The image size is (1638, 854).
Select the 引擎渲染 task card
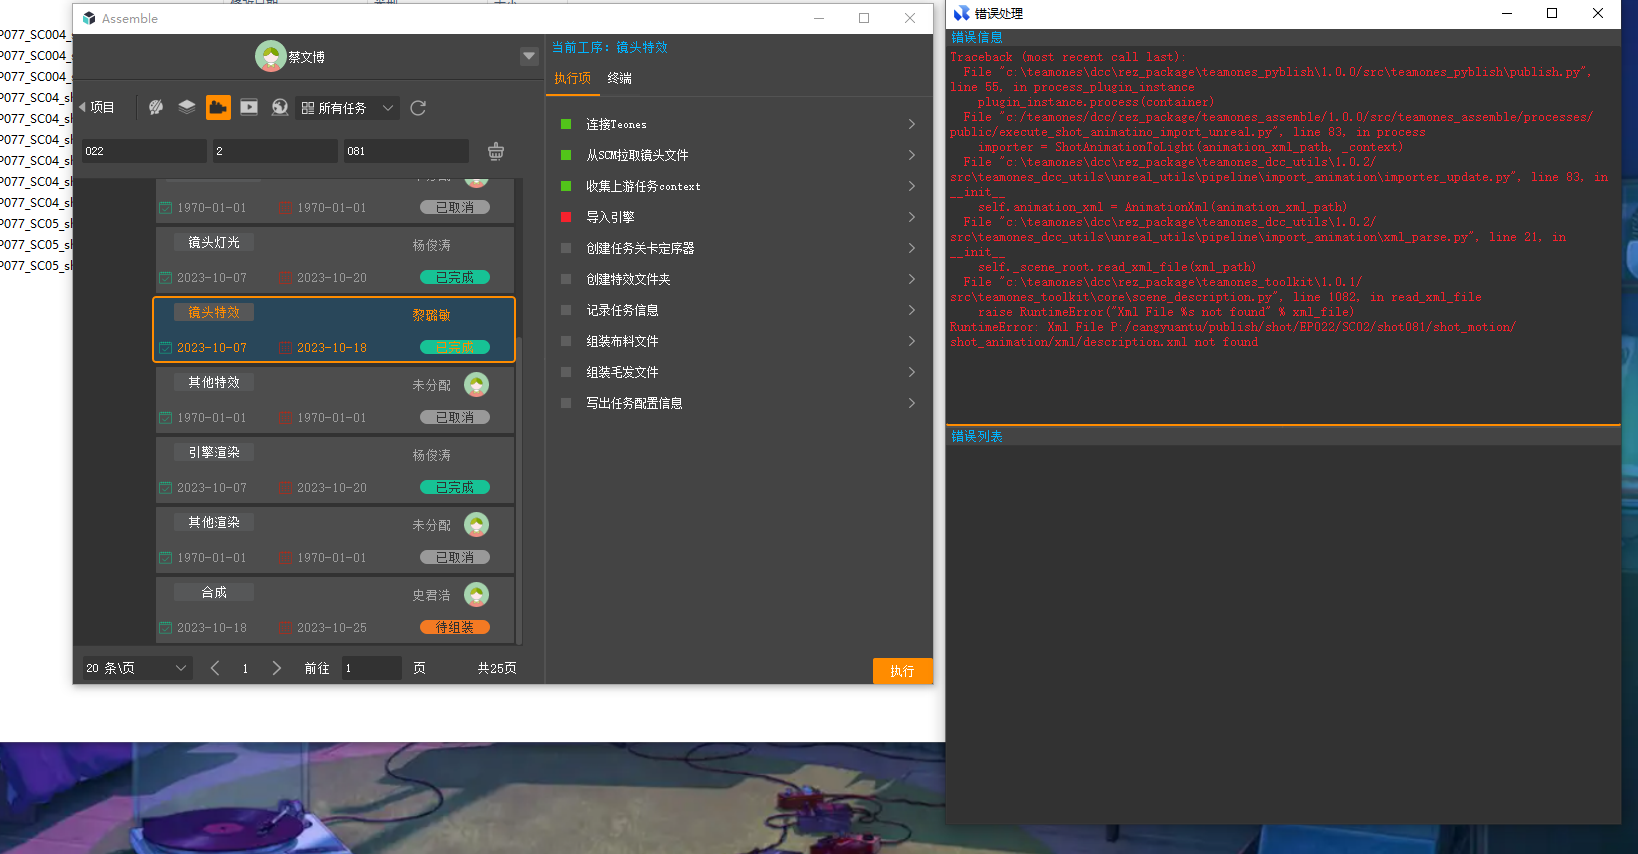[x=335, y=470]
